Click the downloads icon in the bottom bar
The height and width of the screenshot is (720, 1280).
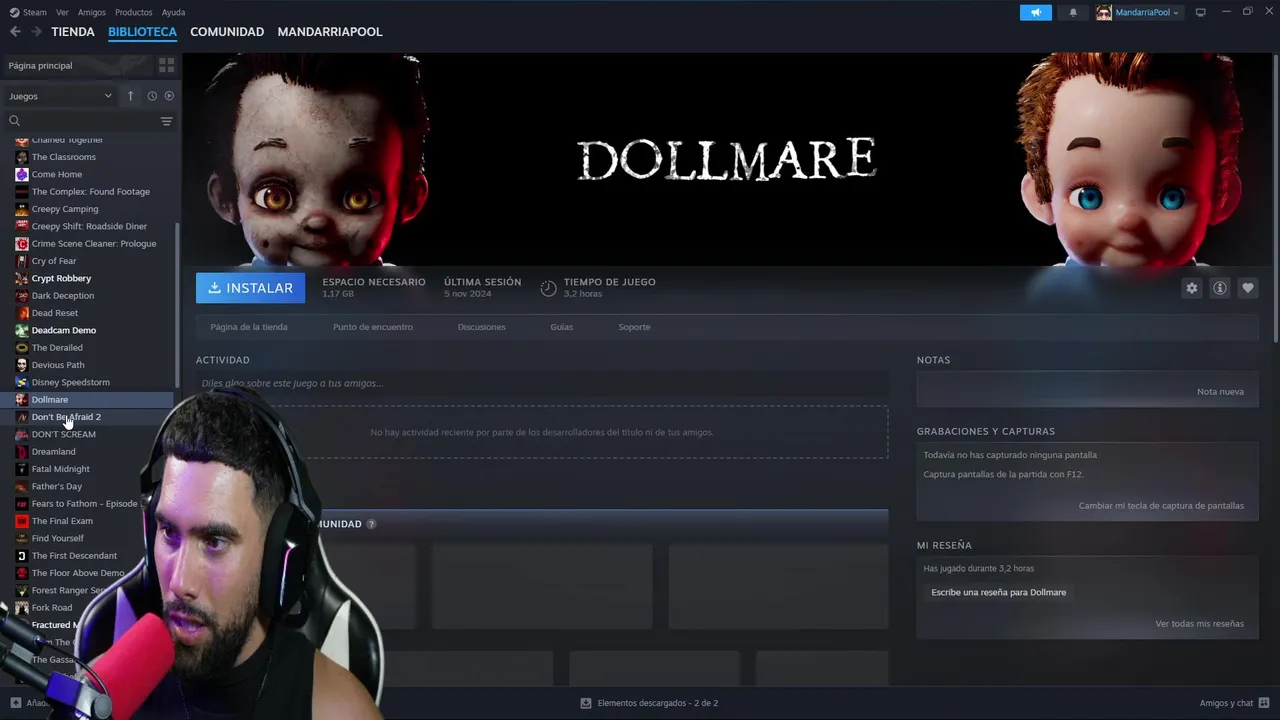pyautogui.click(x=586, y=703)
